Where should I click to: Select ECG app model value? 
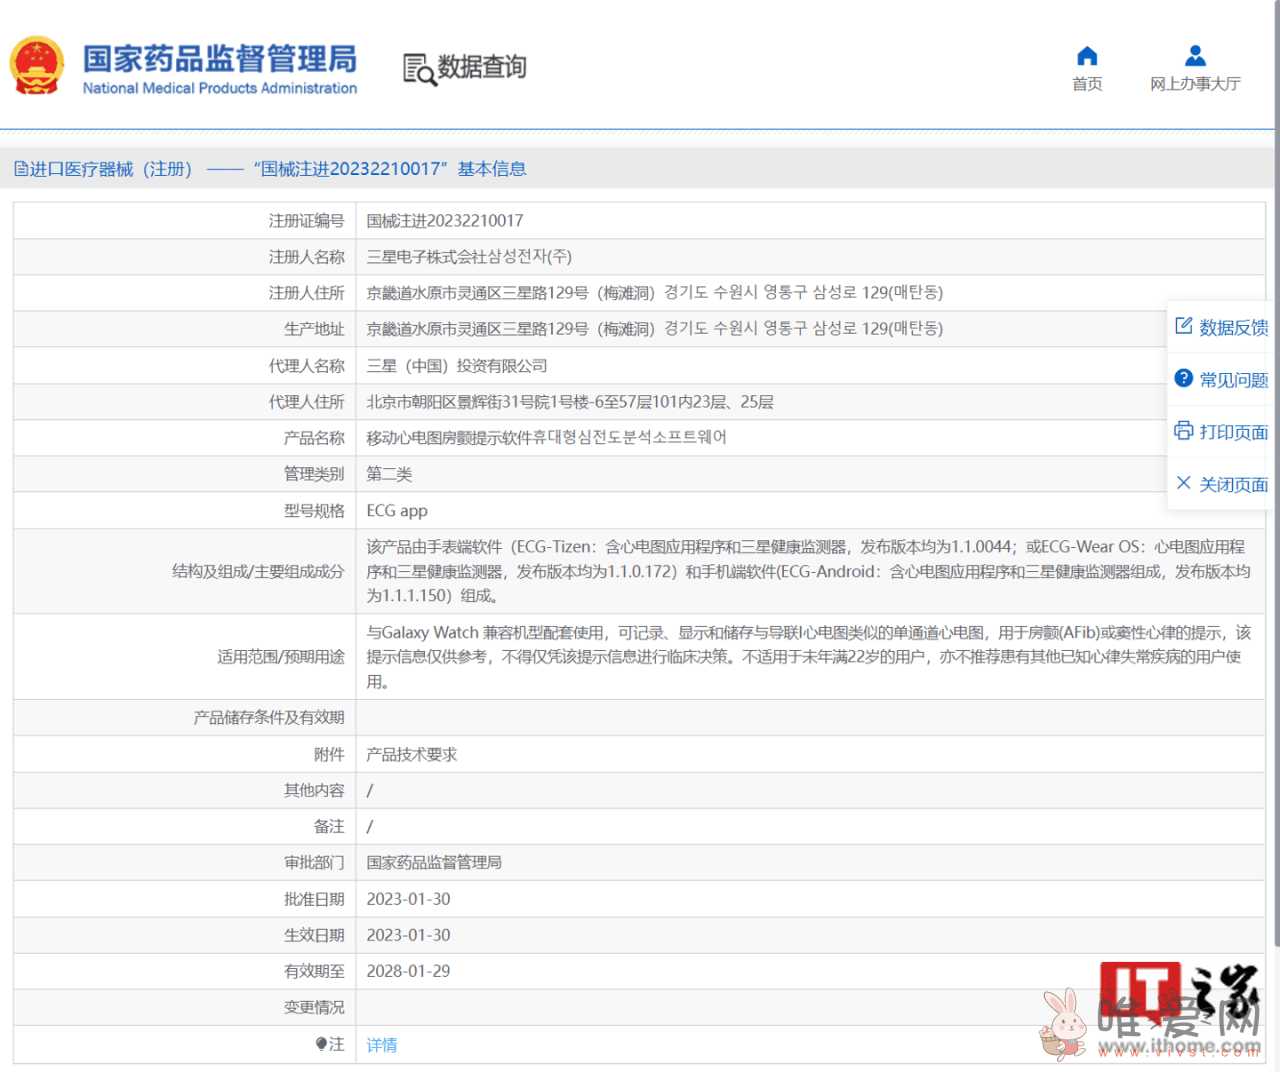point(397,510)
